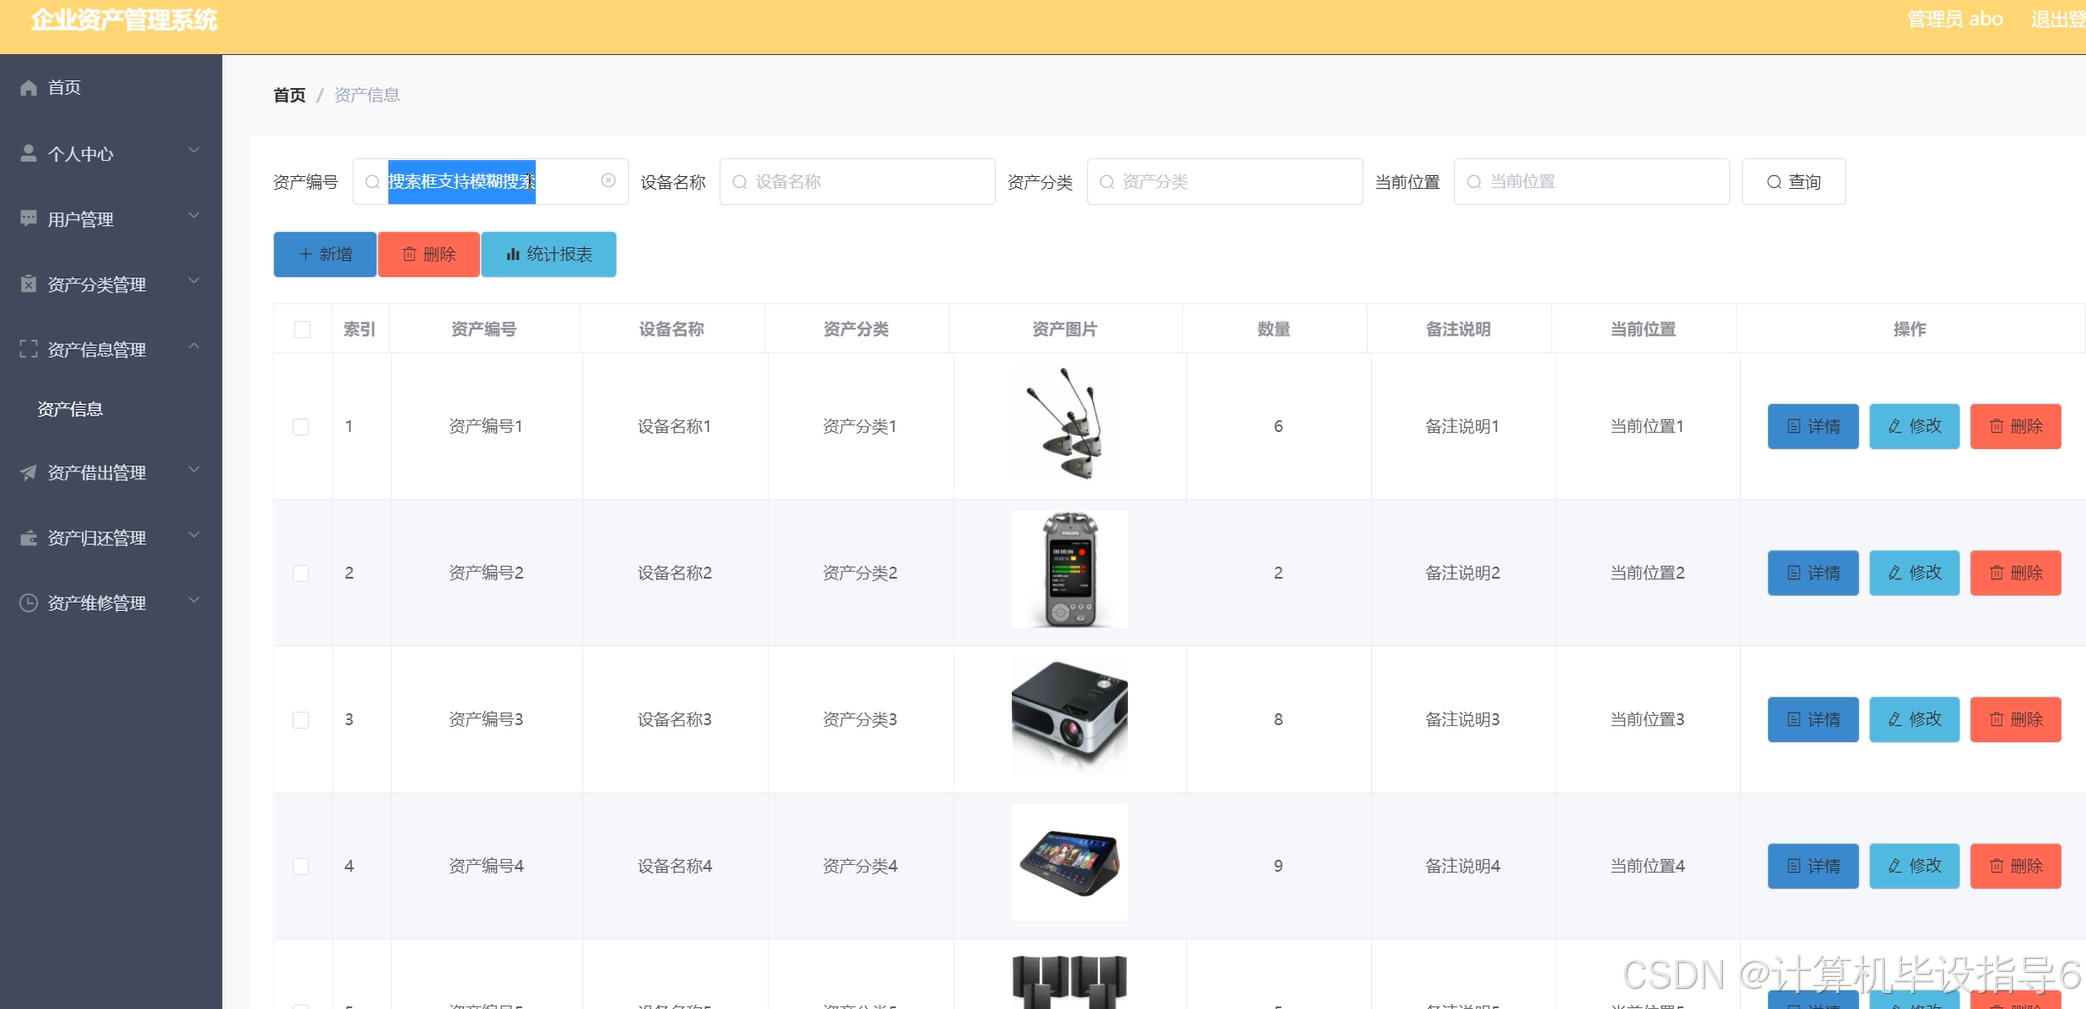Click 修改 for row 资产编号2
2086x1009 pixels.
click(1914, 573)
